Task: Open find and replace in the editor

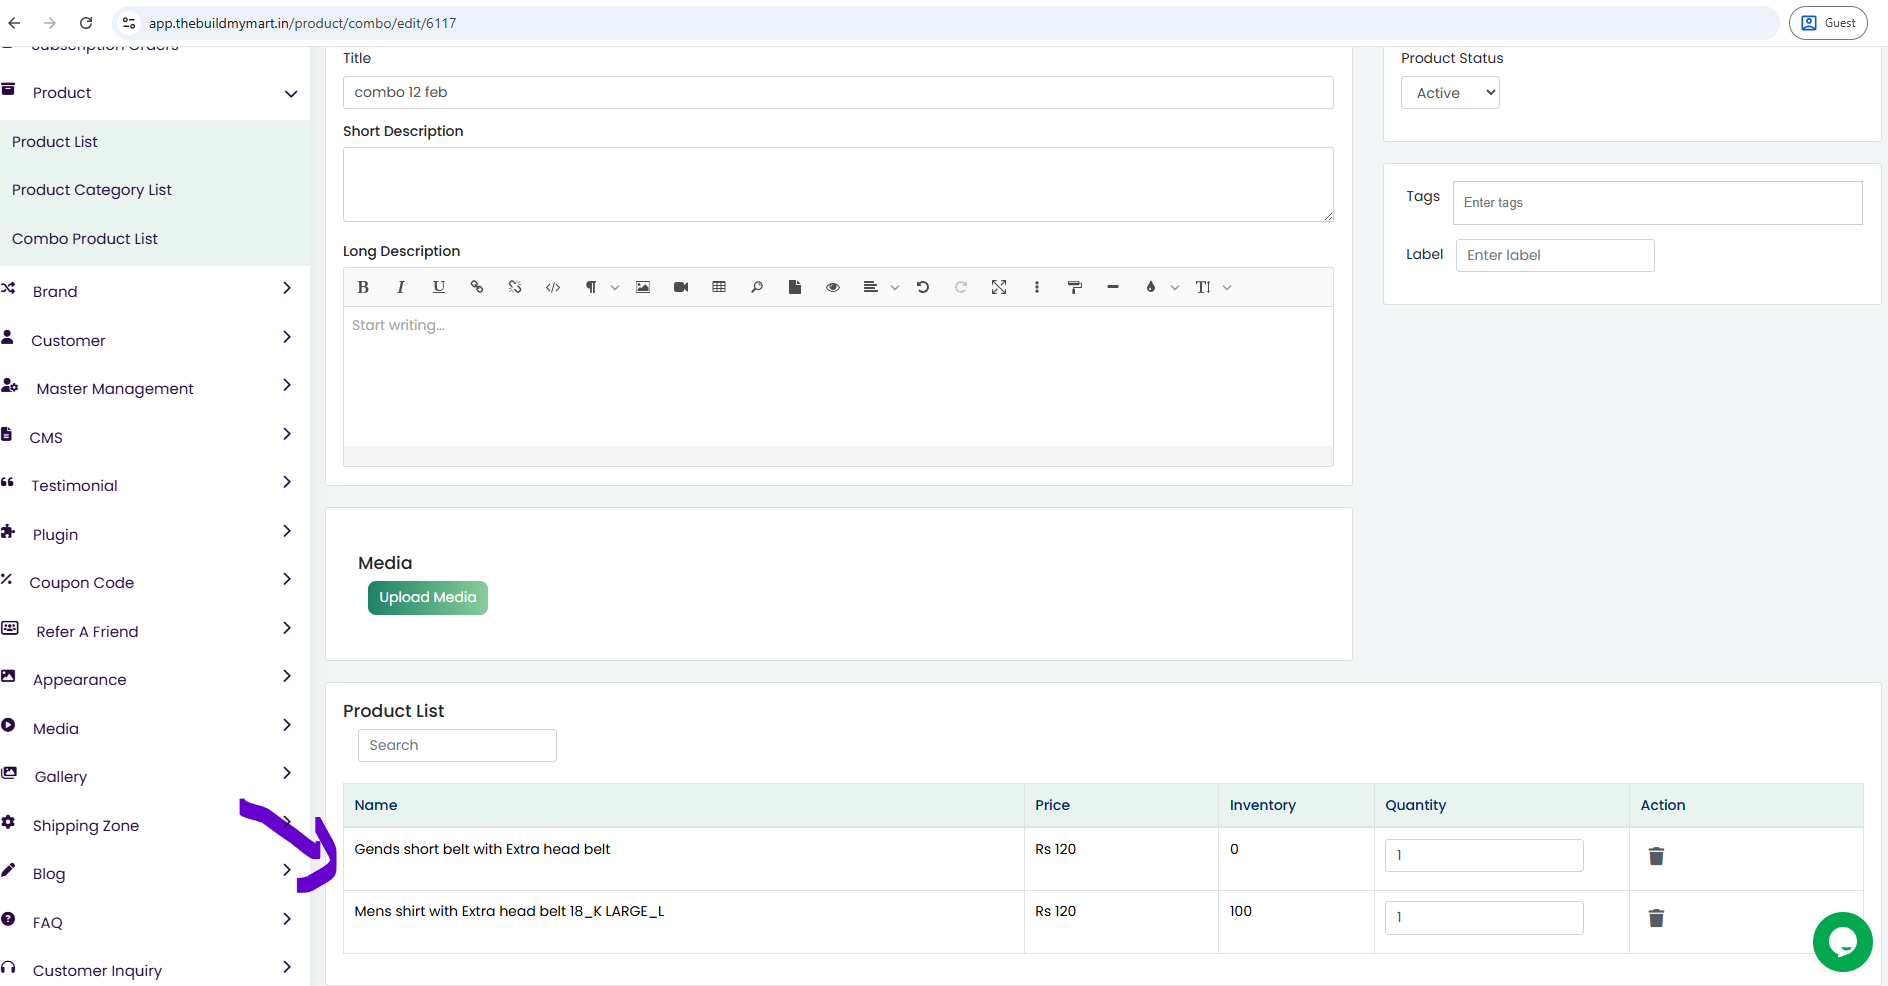Action: (x=757, y=287)
